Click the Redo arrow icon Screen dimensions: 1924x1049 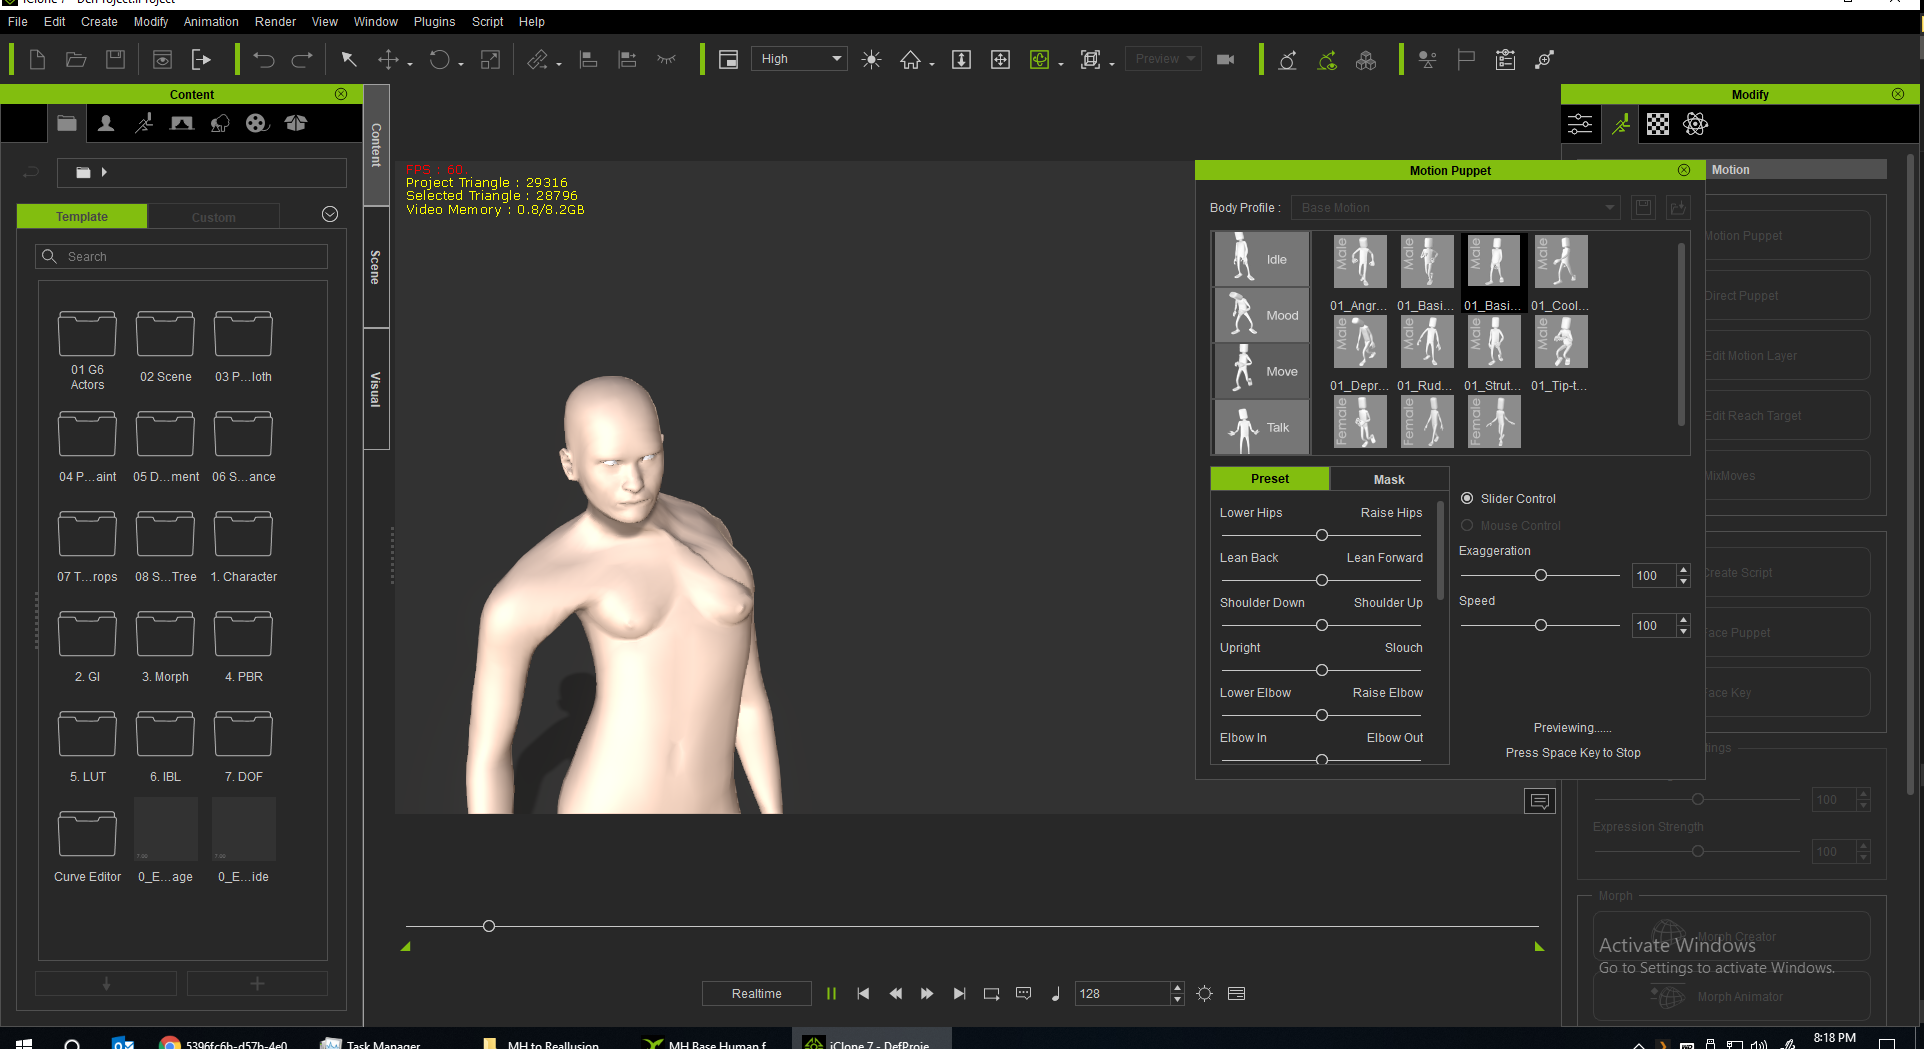[302, 60]
